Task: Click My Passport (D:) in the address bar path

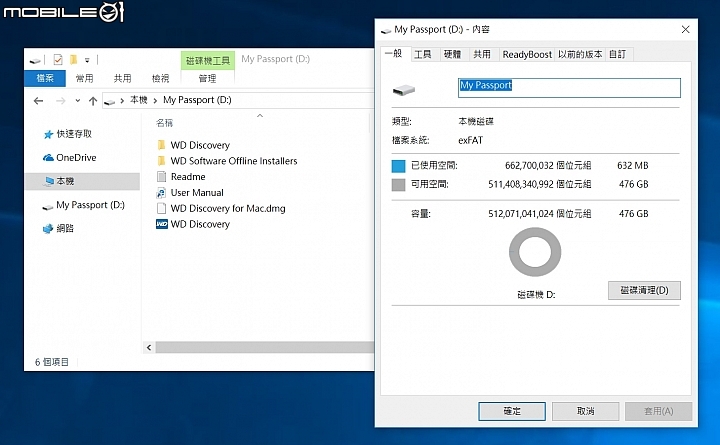Action: pos(197,100)
